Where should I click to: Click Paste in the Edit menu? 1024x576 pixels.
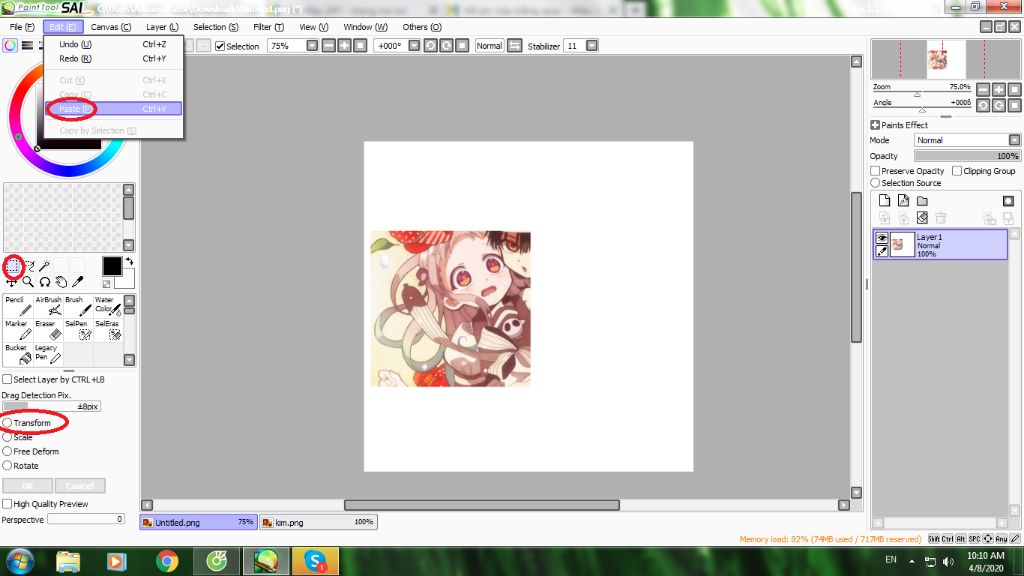point(75,108)
